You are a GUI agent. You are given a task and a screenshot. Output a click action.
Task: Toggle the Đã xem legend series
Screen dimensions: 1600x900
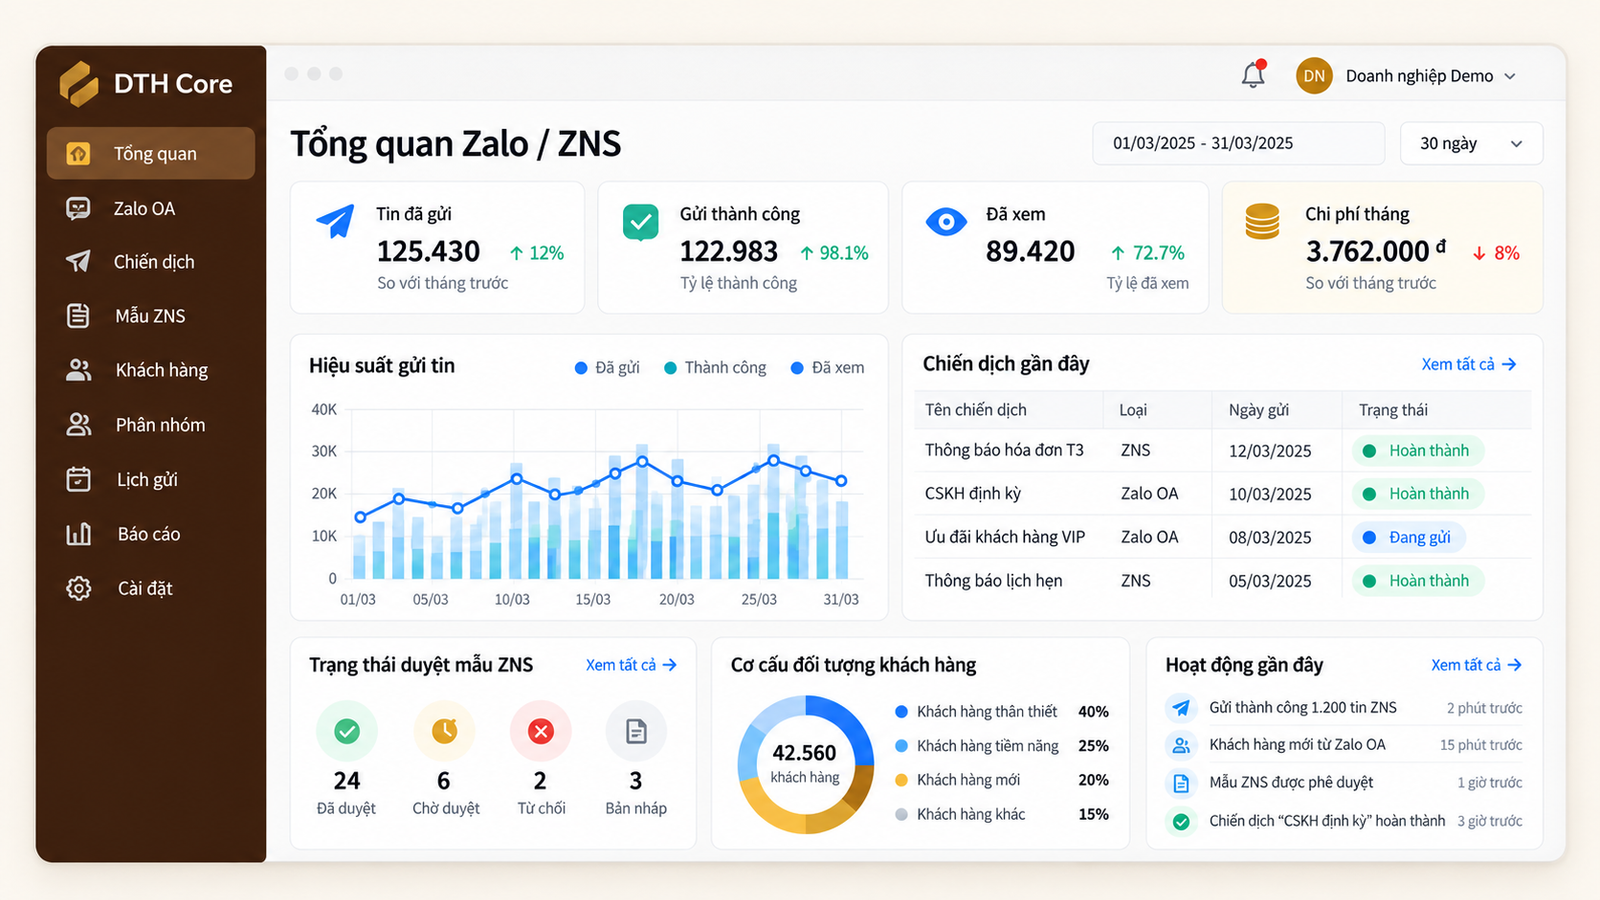coord(827,368)
